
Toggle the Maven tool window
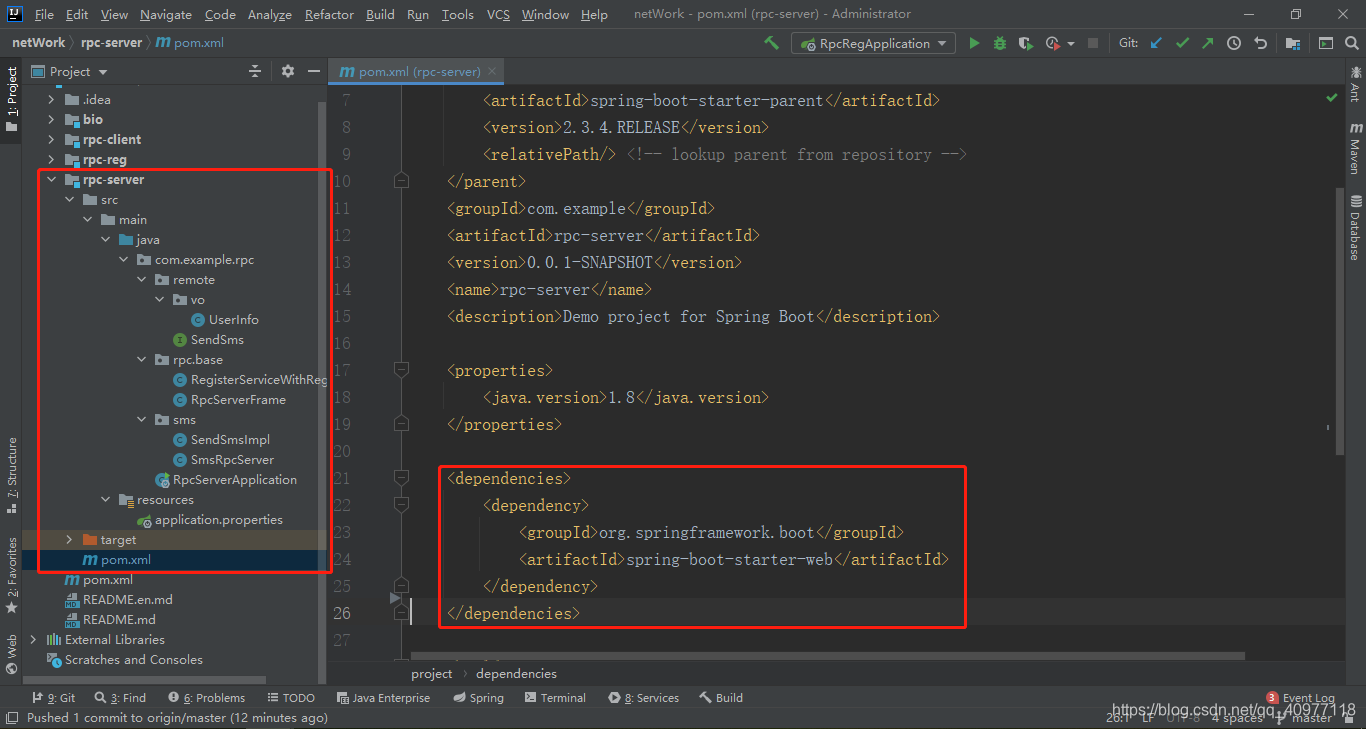(x=1355, y=149)
